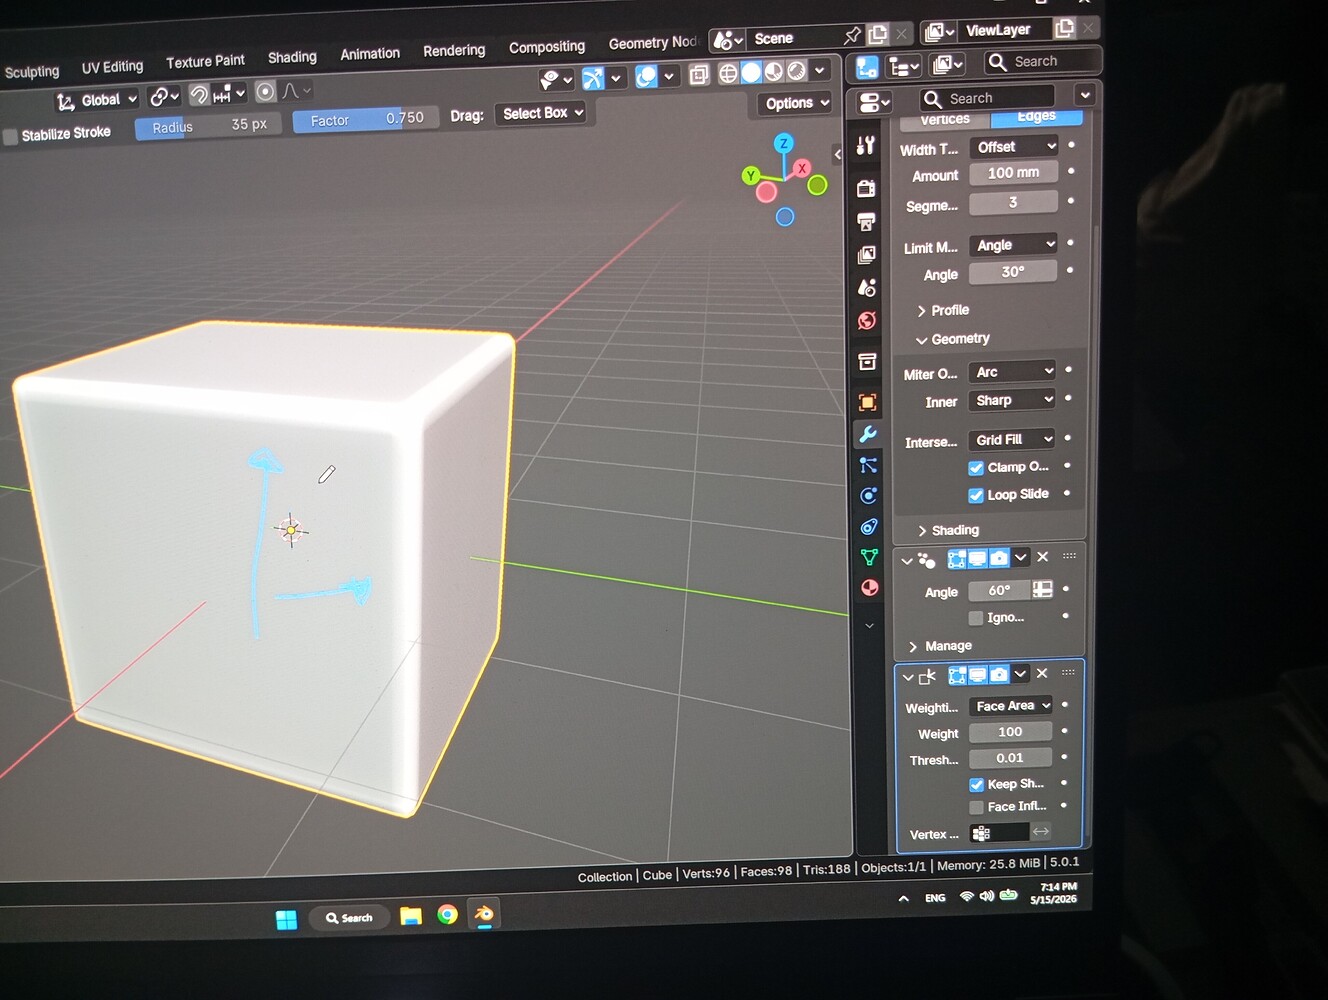Screen dimensions: 1328x1000
Task: Open the View Layer properties tab
Action: [866, 254]
